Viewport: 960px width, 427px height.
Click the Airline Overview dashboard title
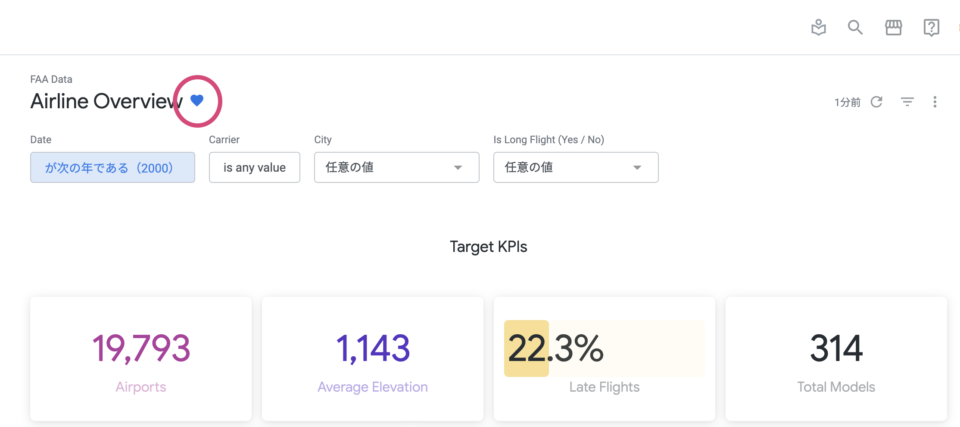tap(107, 101)
